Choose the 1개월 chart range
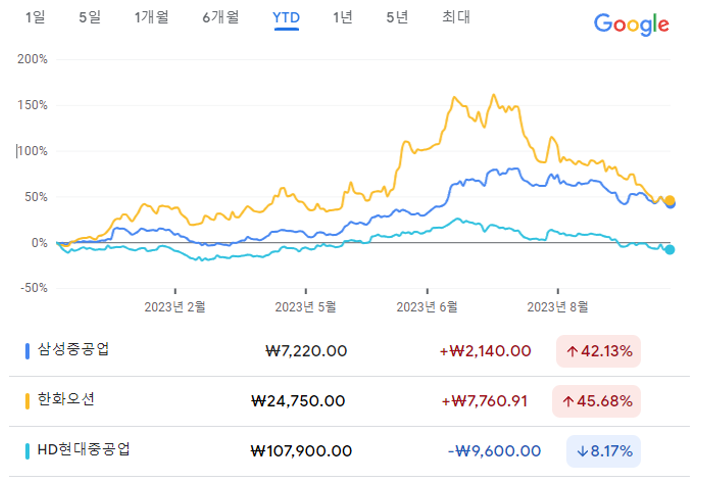 tap(151, 17)
